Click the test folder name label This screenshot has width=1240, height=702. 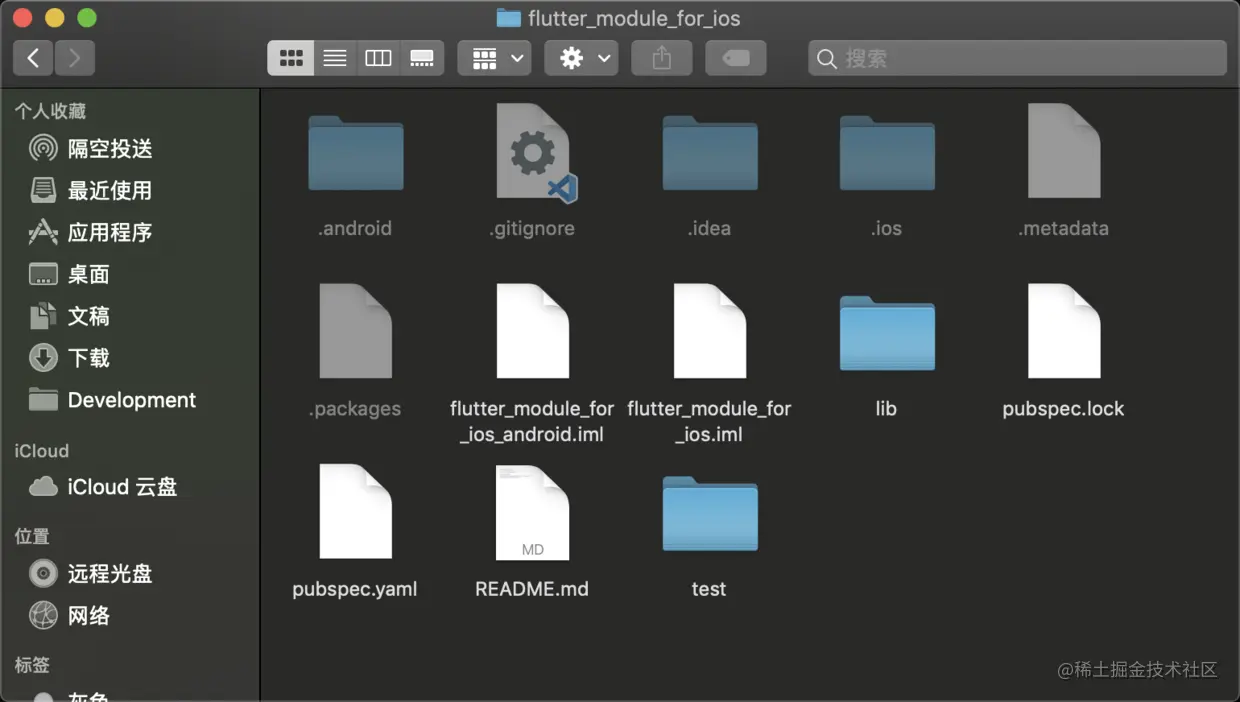pos(709,589)
